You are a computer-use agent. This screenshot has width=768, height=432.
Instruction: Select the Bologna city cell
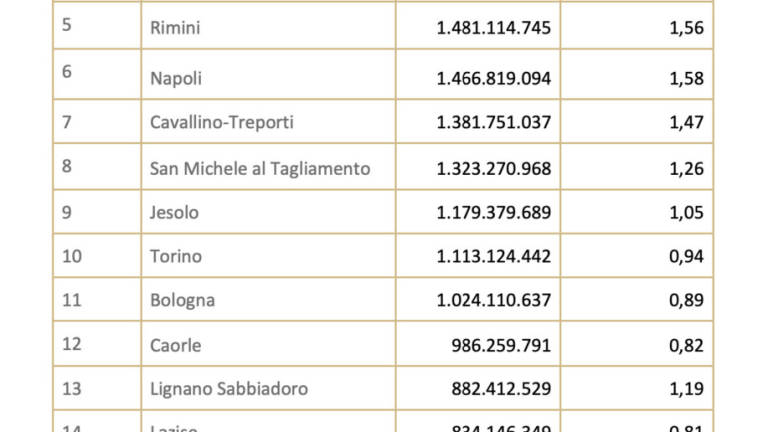[x=268, y=299]
